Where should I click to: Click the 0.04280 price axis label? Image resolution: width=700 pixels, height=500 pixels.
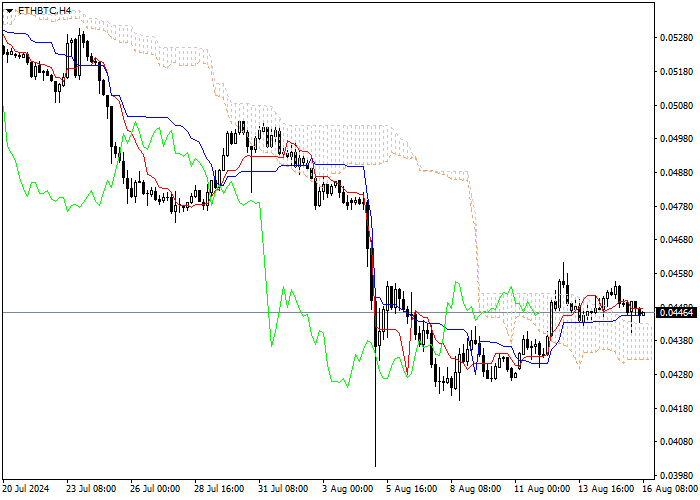pos(676,375)
